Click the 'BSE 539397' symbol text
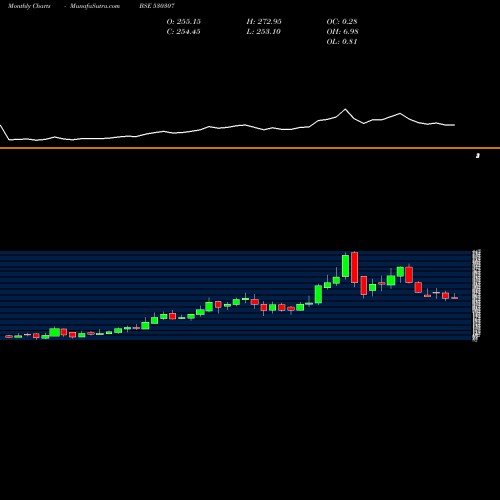Screen dimensions: 500x500 pyautogui.click(x=157, y=6)
